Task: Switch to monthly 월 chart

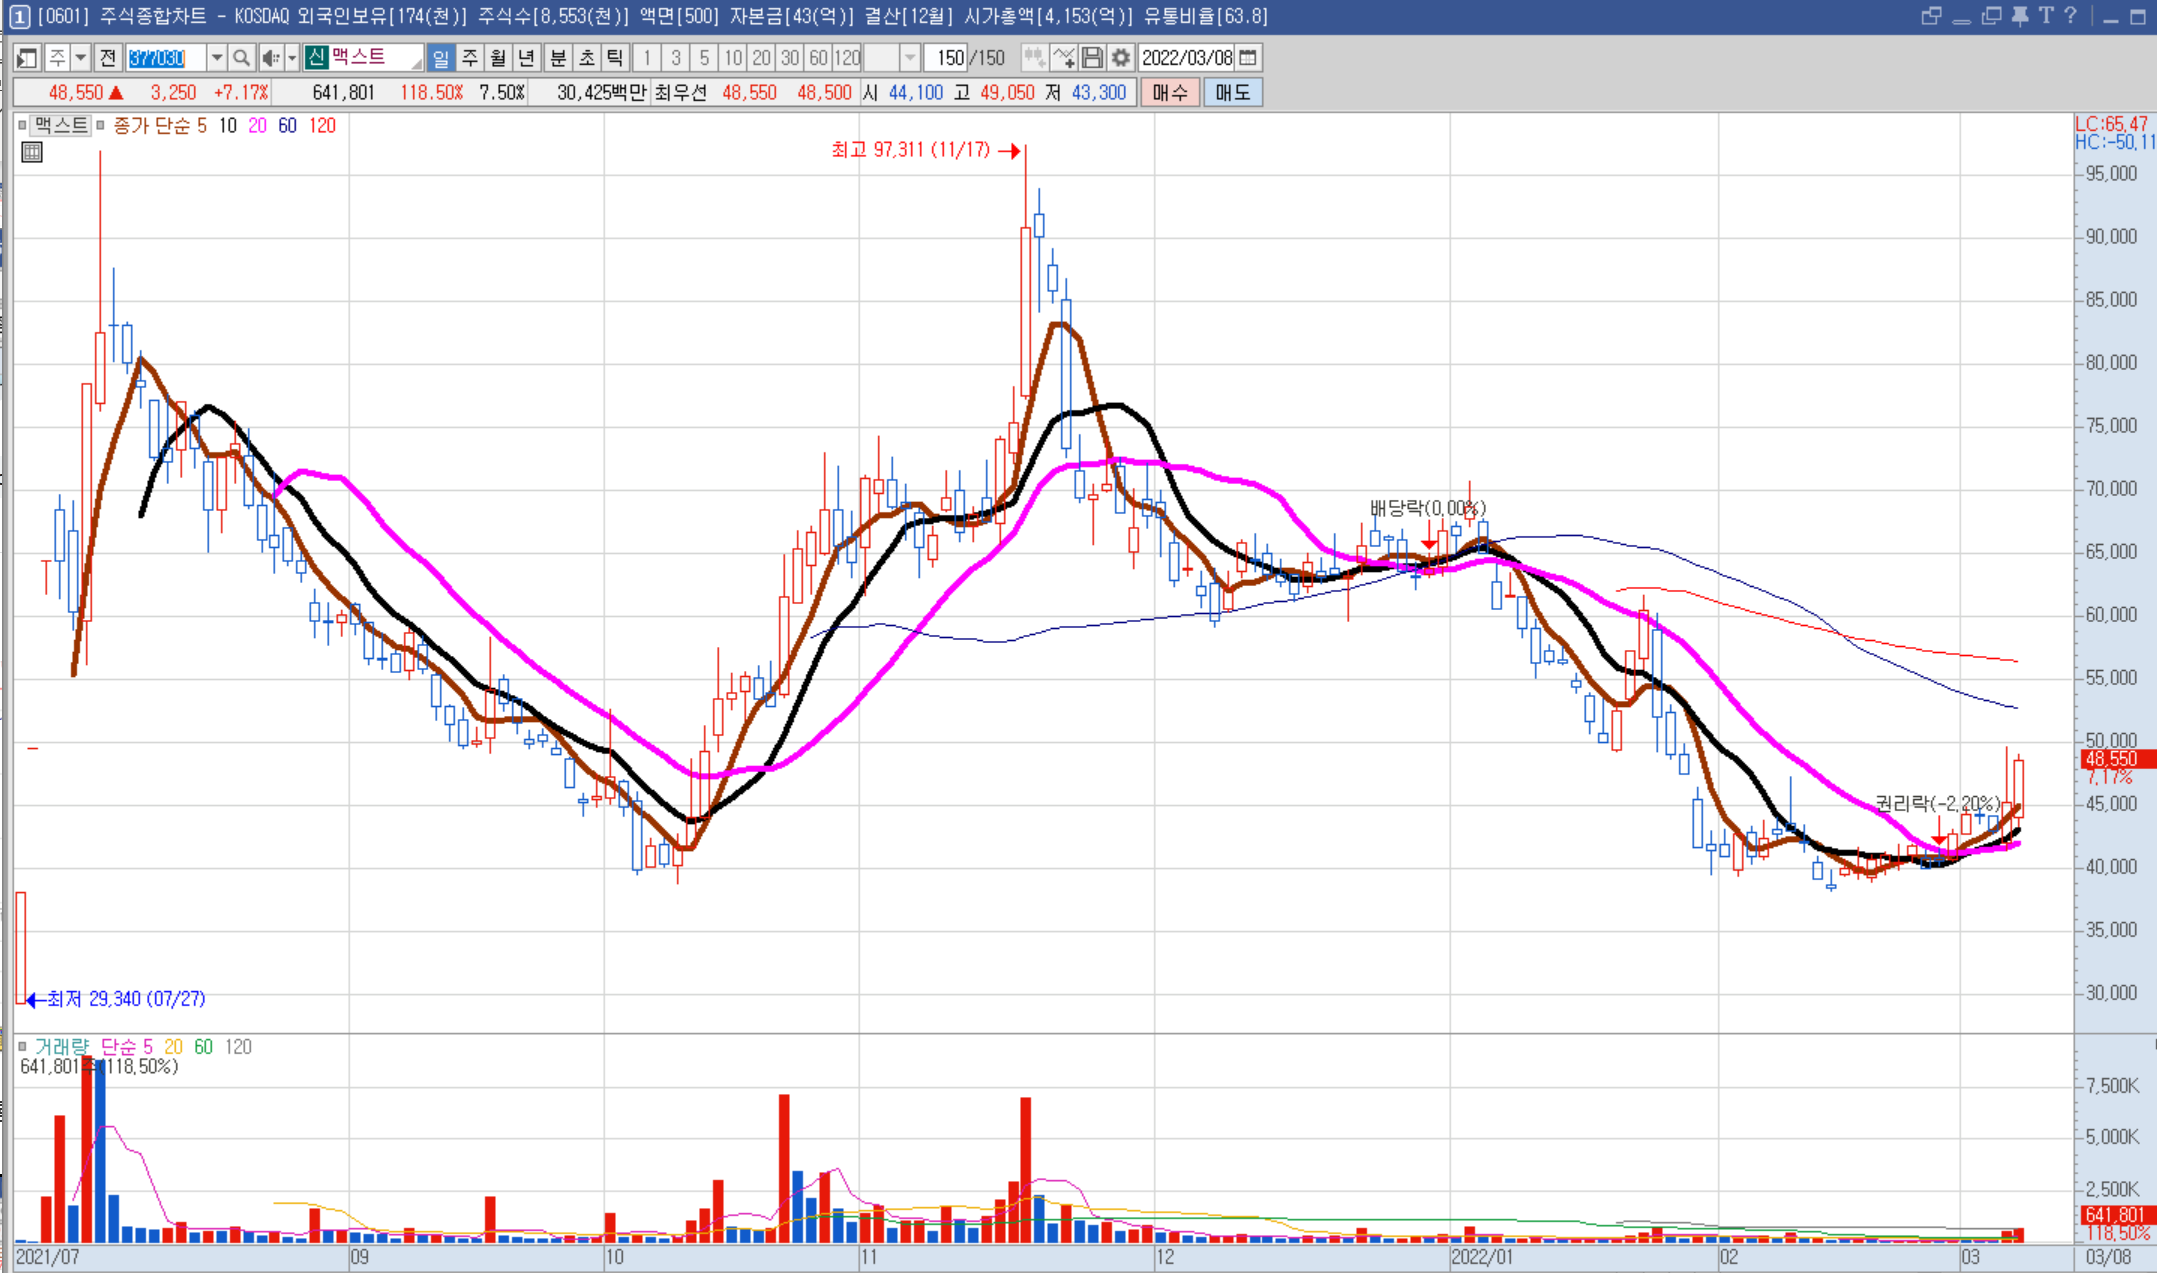Action: coord(498,58)
